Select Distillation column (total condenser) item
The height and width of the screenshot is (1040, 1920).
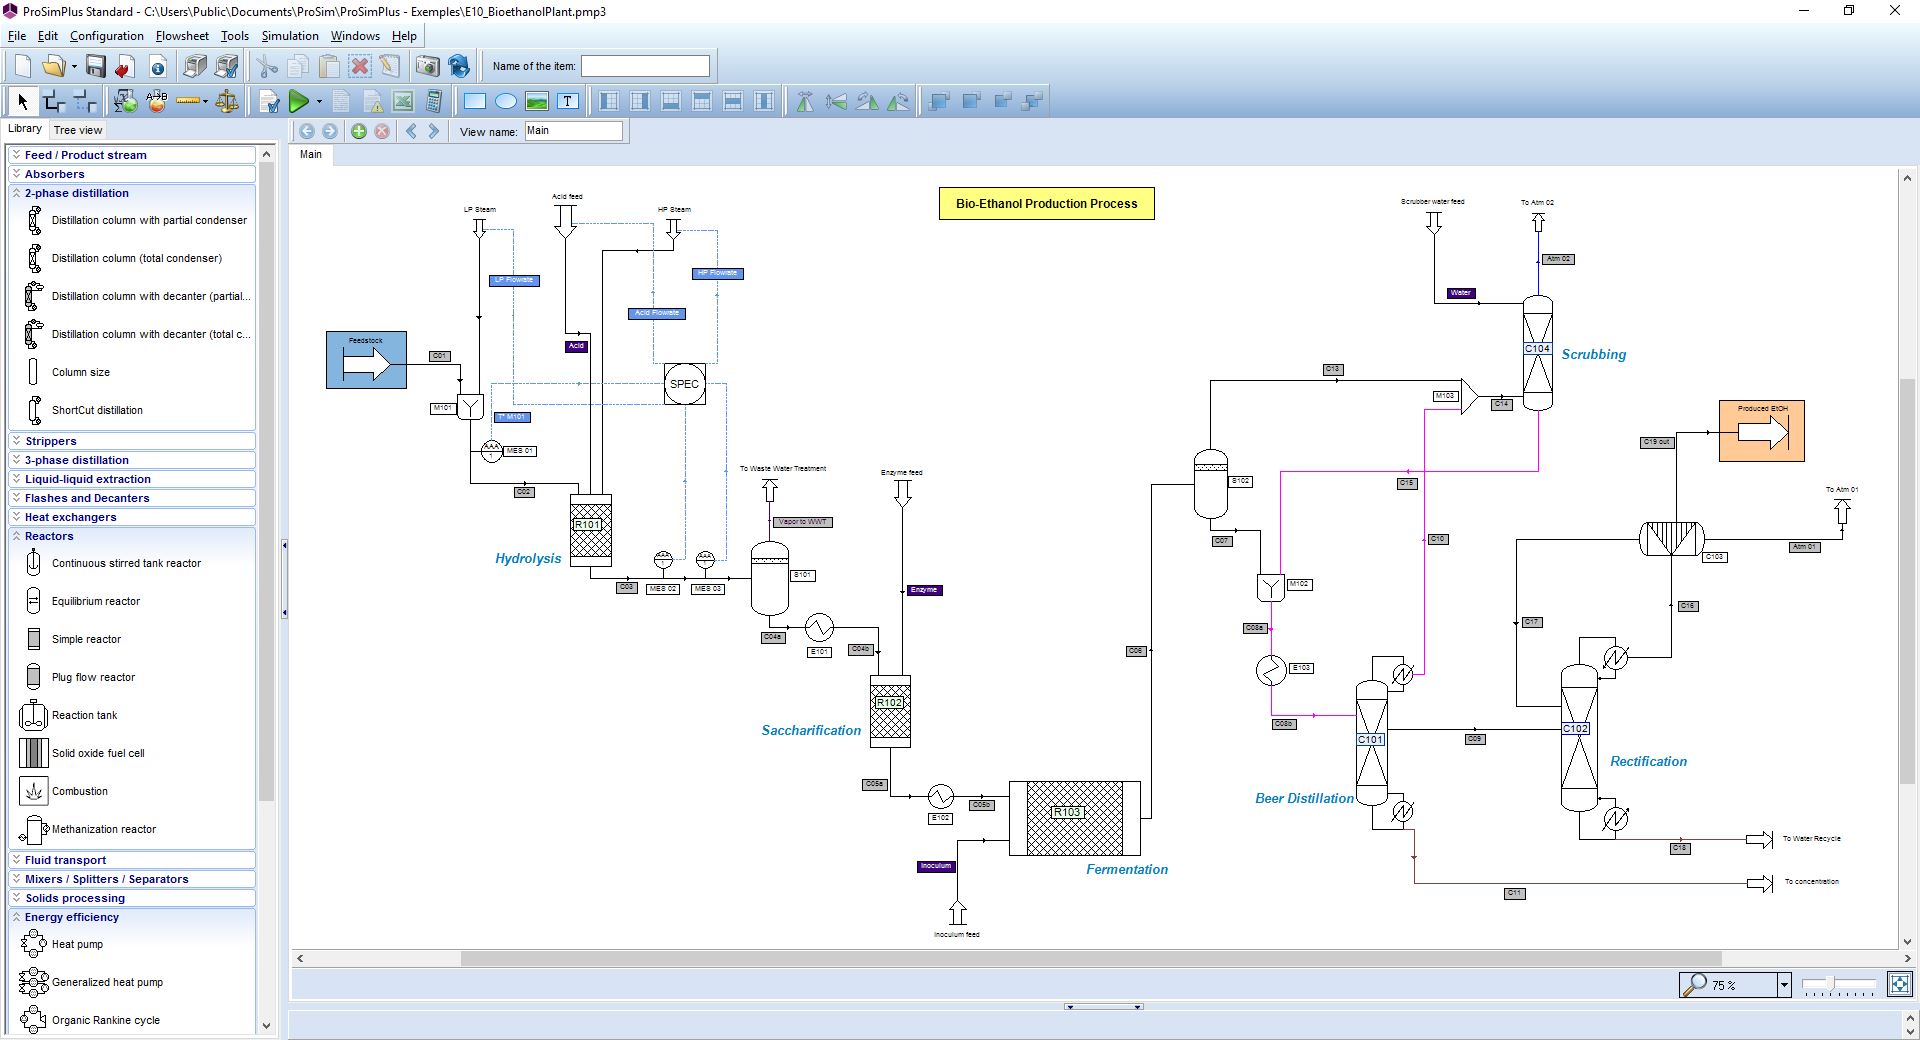coord(136,258)
